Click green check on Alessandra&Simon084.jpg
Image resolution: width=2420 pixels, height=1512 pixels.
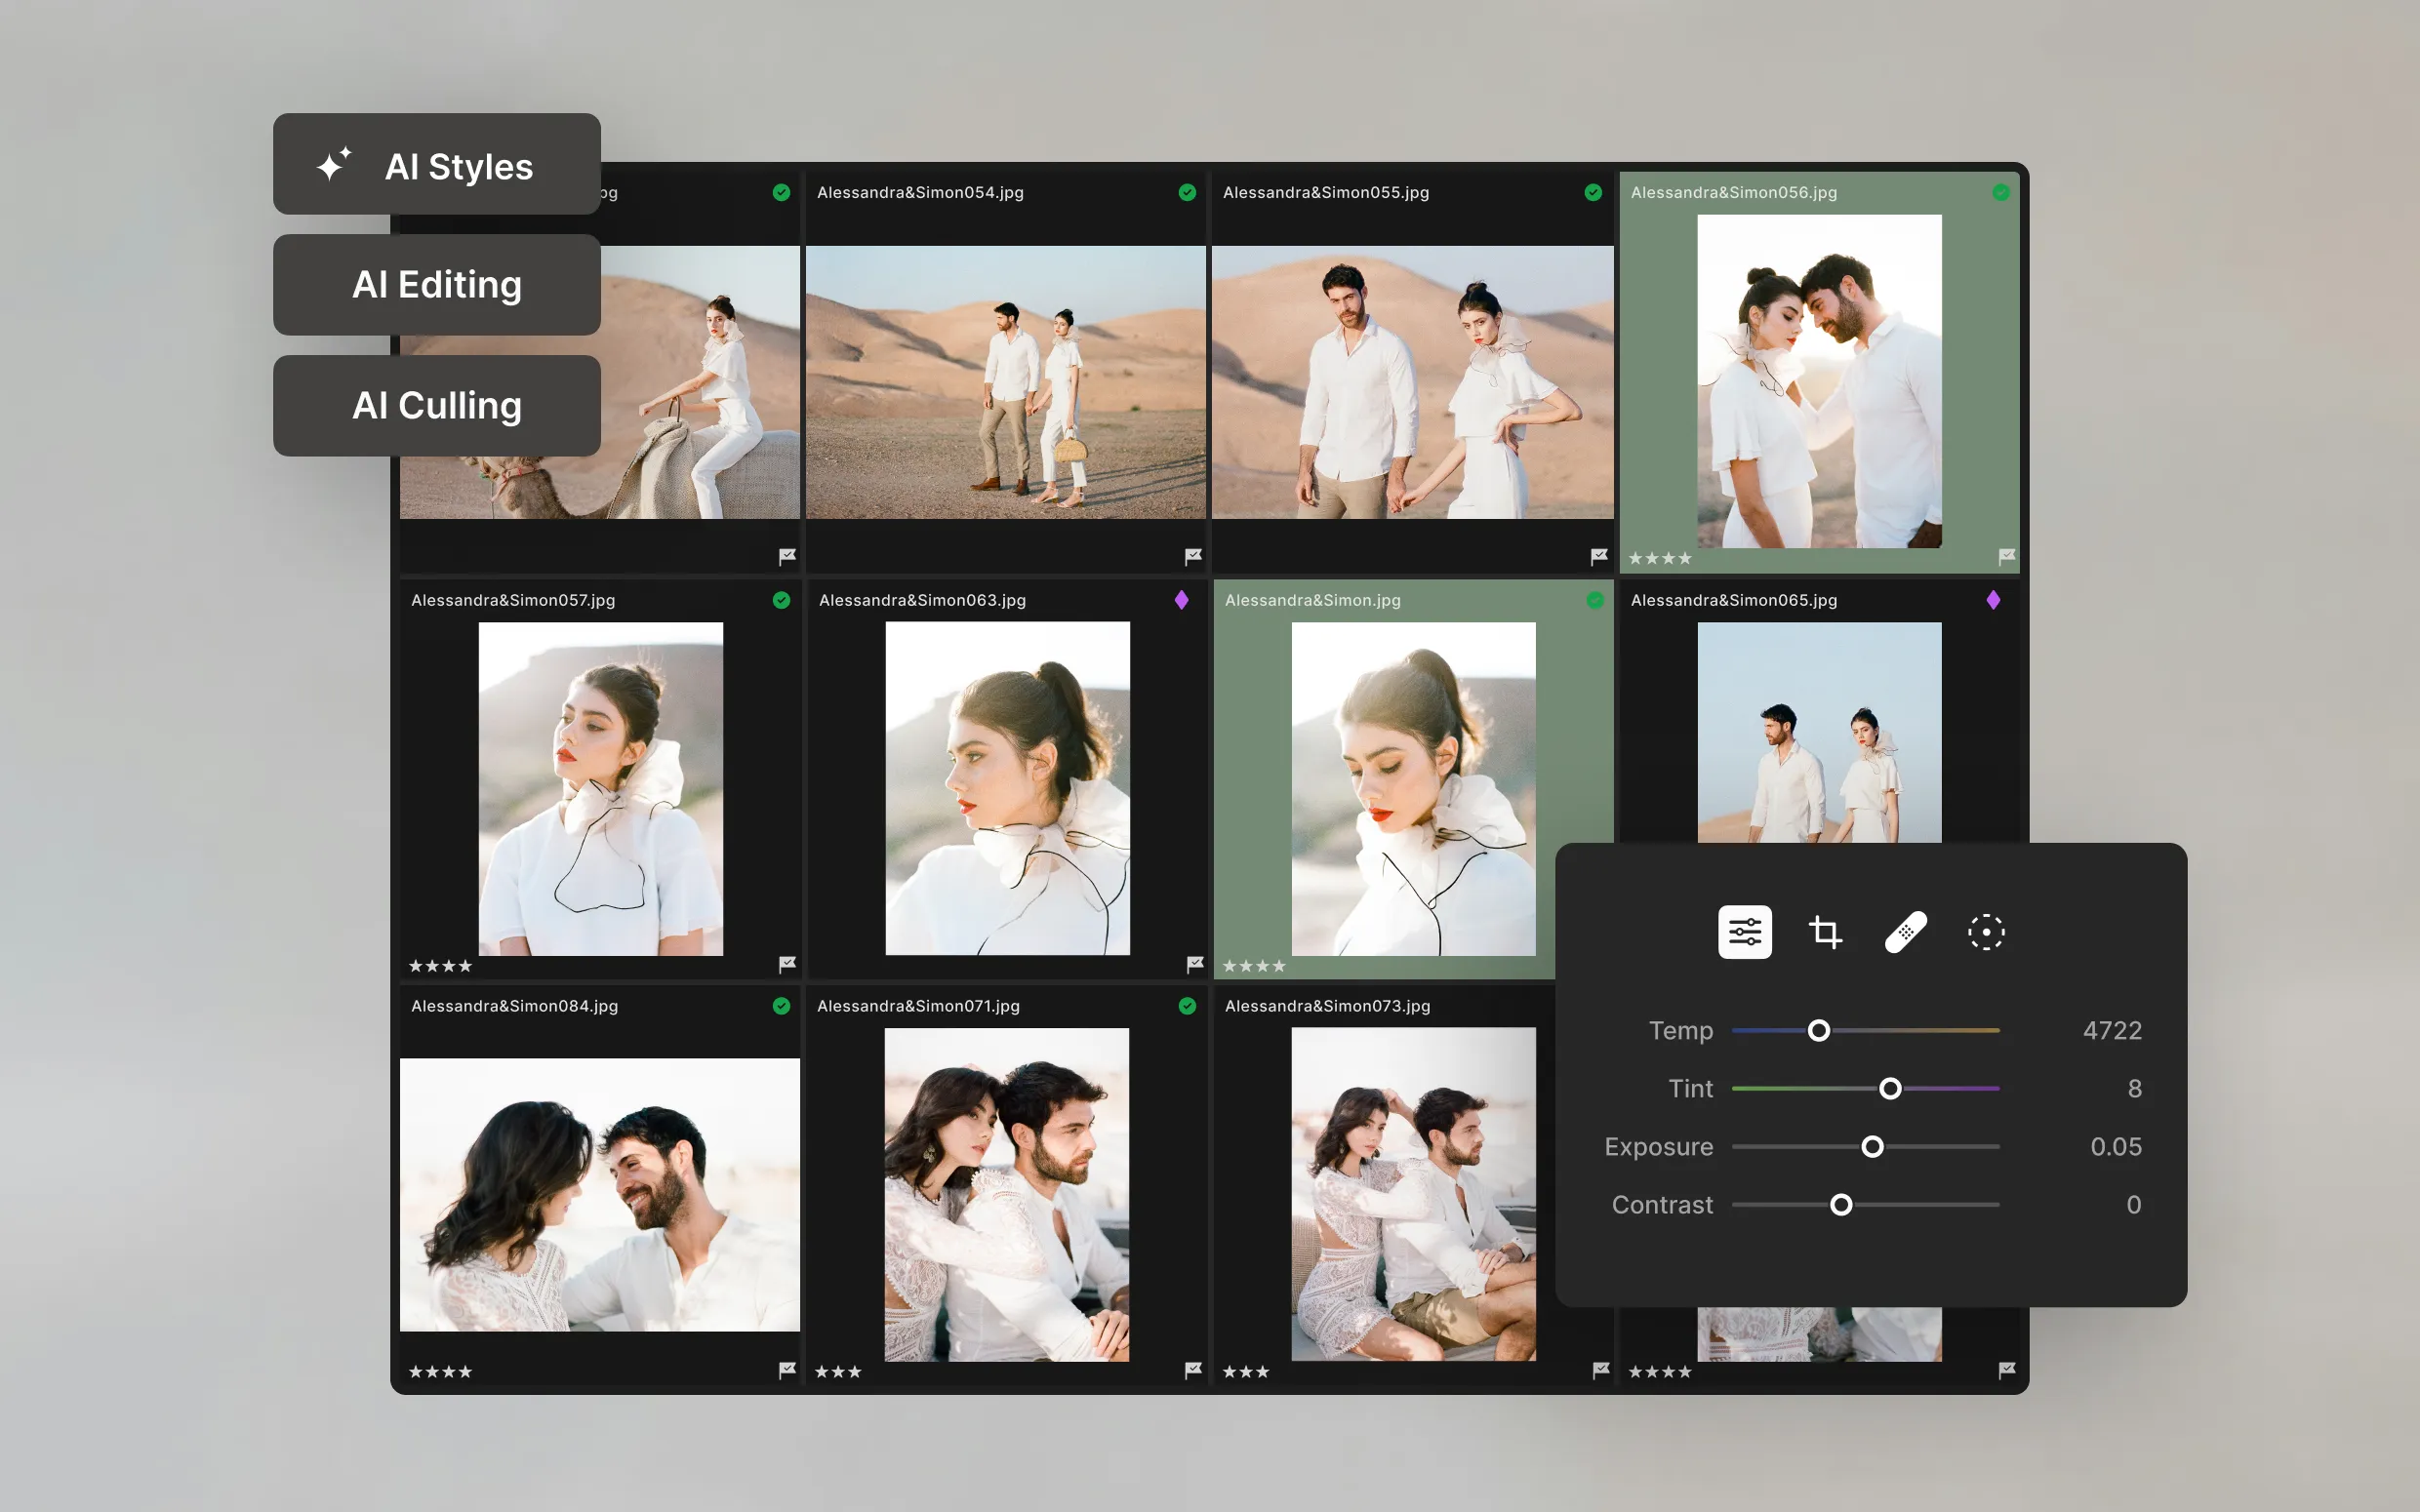tap(781, 1006)
